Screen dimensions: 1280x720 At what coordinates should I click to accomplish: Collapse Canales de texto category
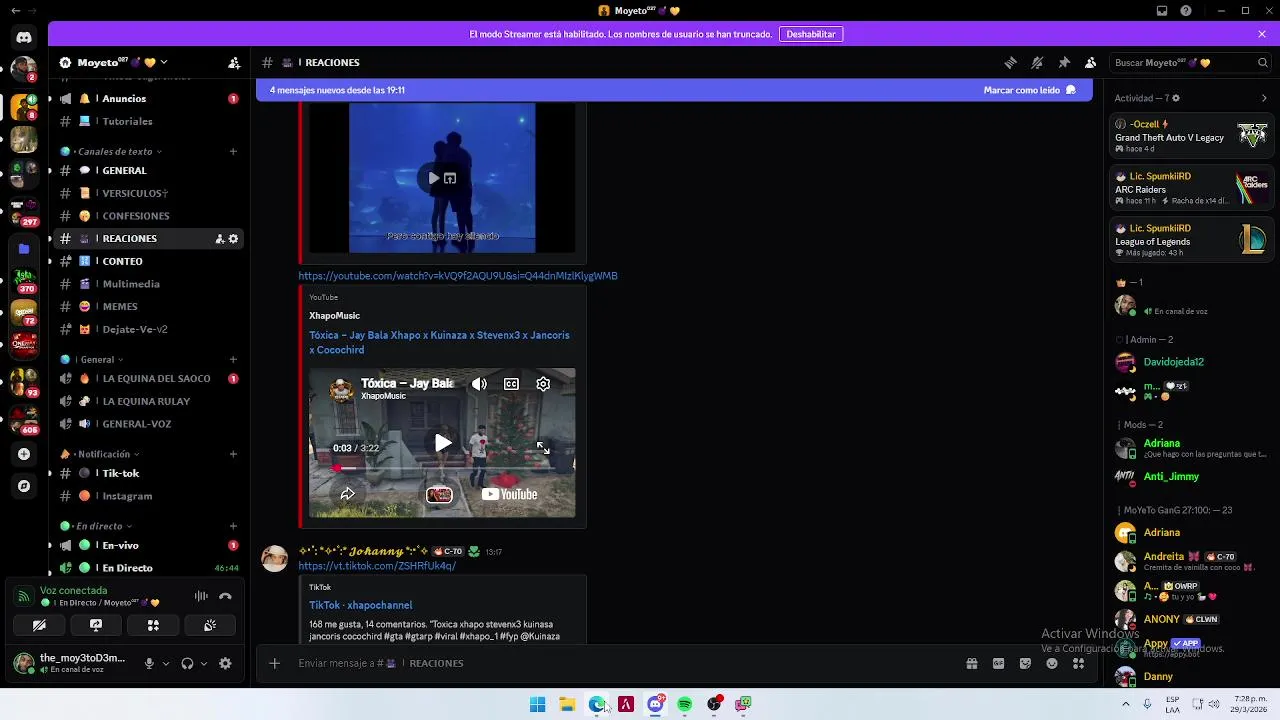(111, 151)
